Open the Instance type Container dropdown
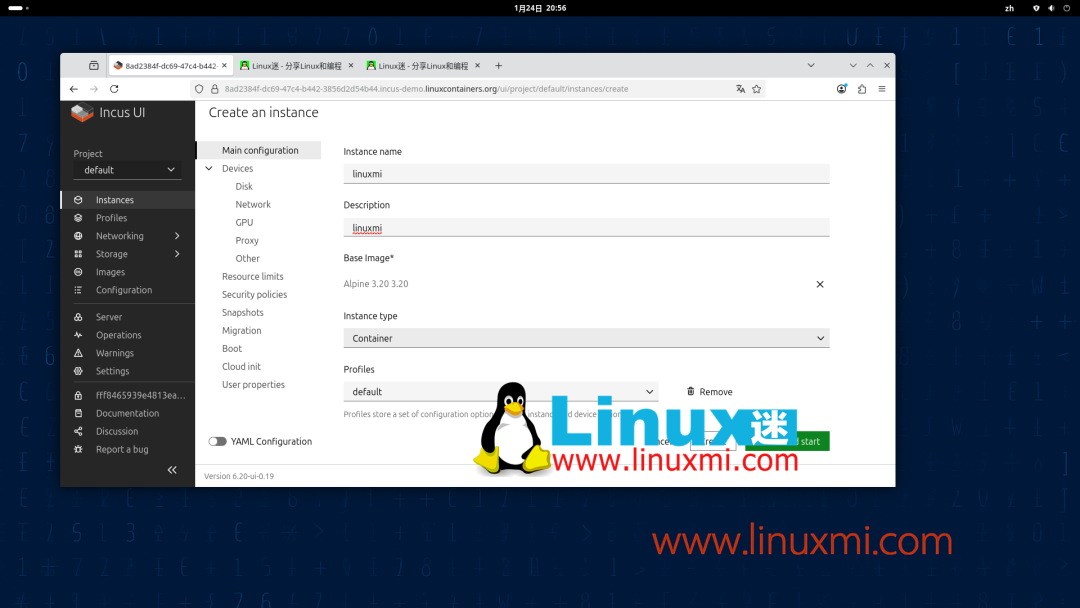The height and width of the screenshot is (608, 1080). click(586, 338)
